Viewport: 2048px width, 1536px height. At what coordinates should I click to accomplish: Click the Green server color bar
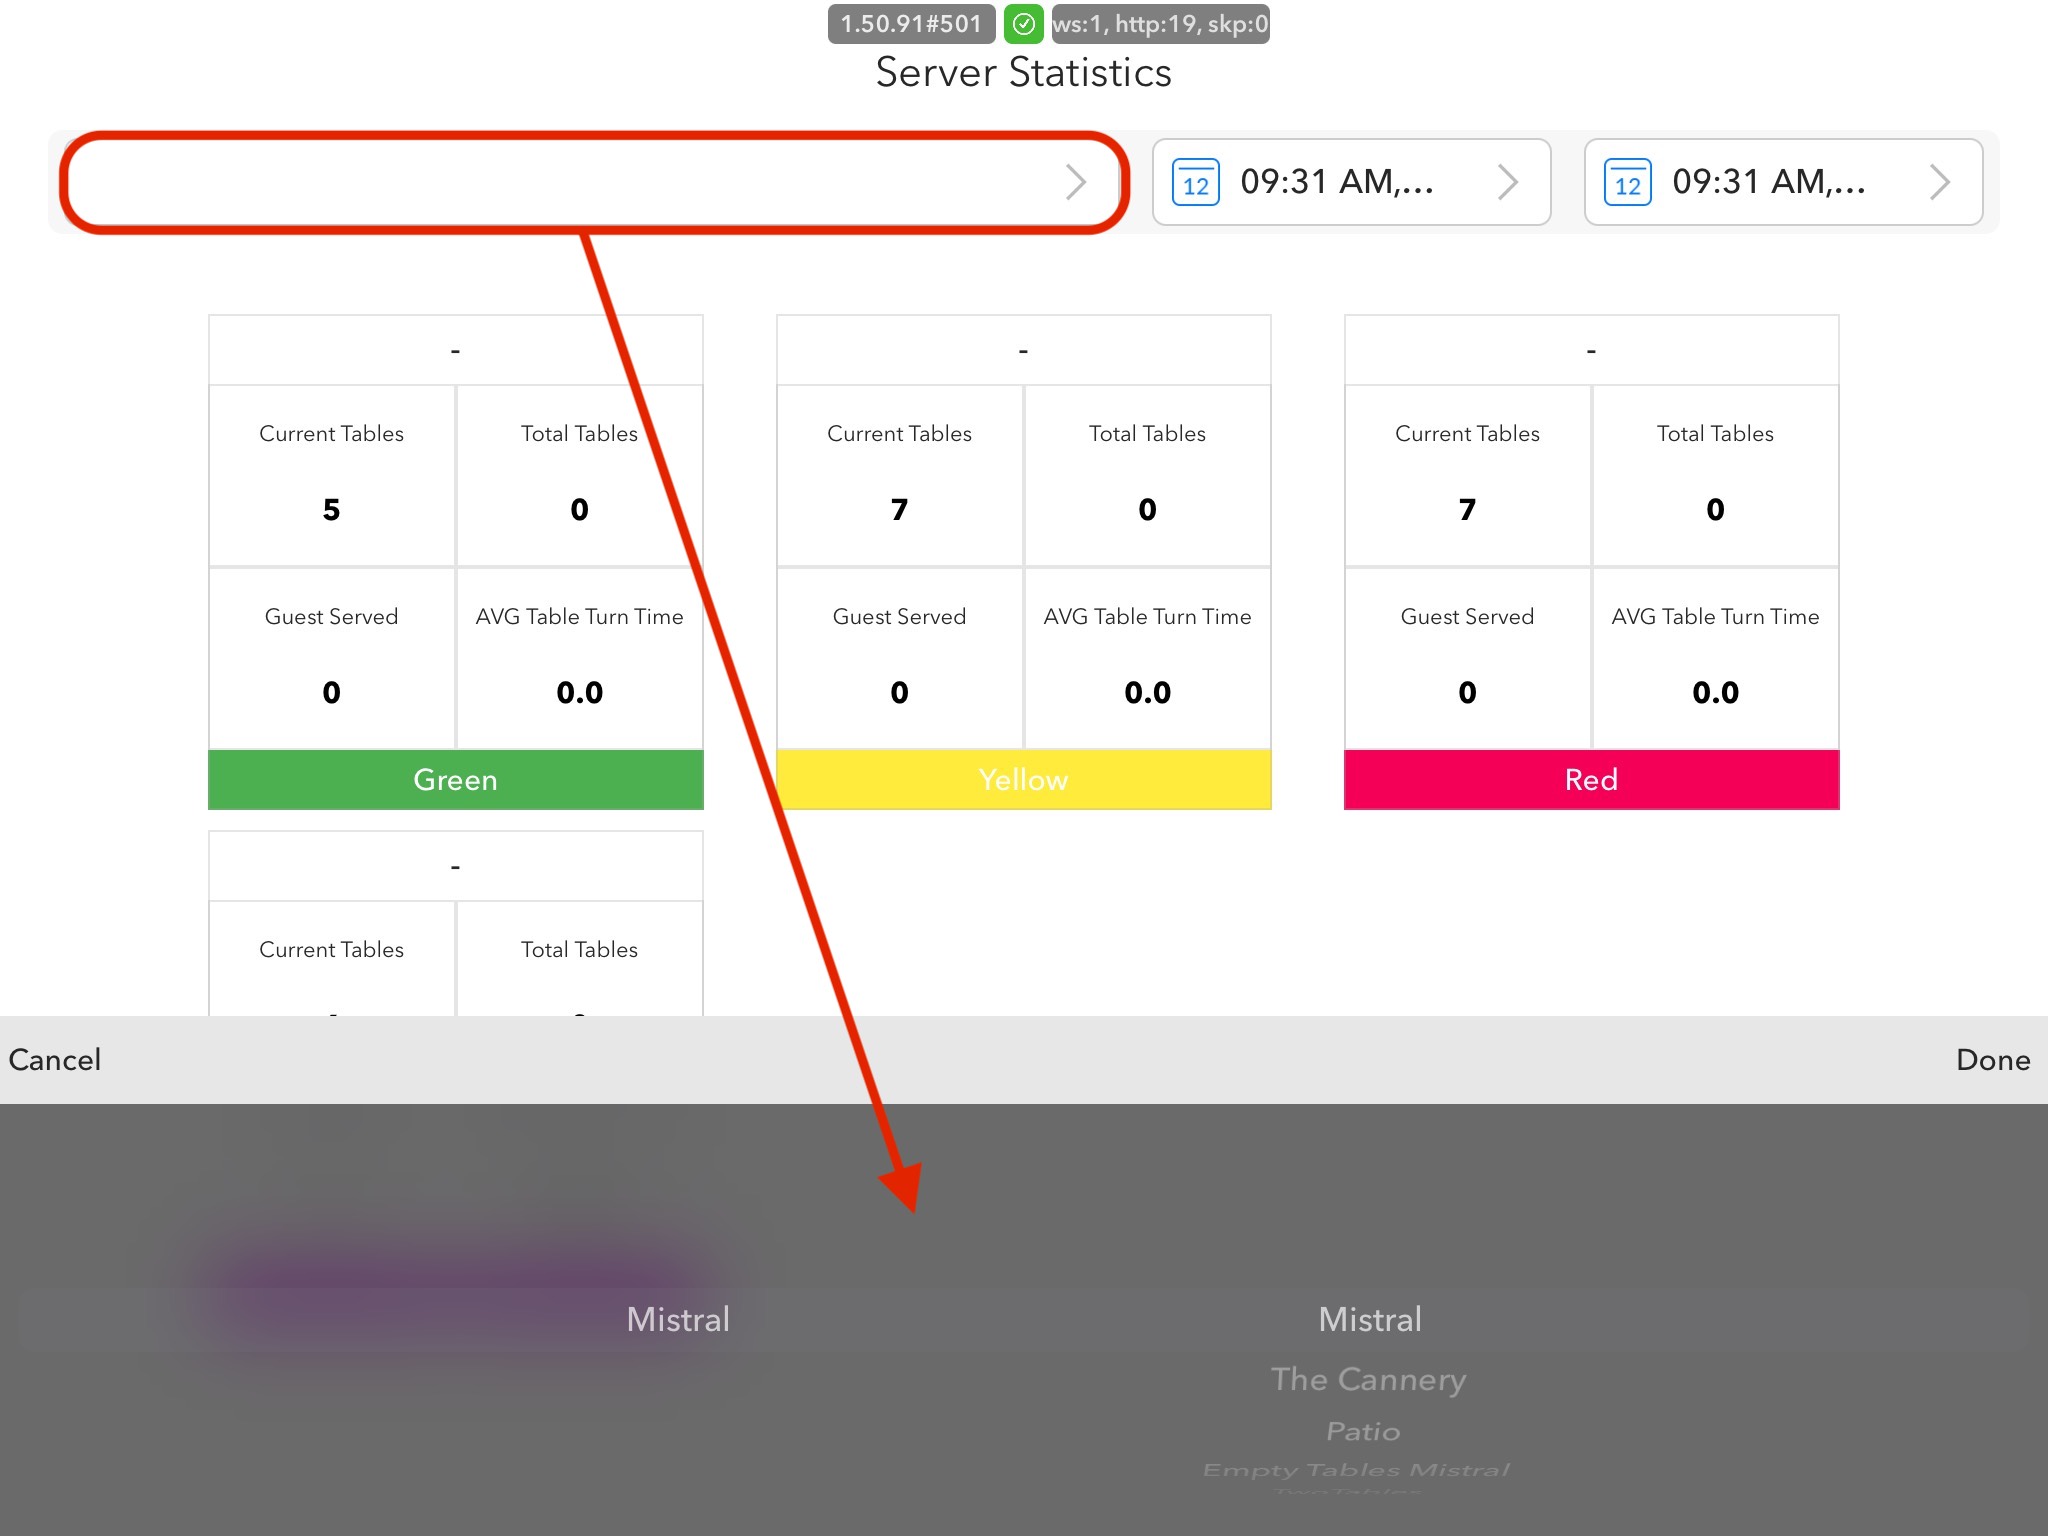[x=455, y=780]
